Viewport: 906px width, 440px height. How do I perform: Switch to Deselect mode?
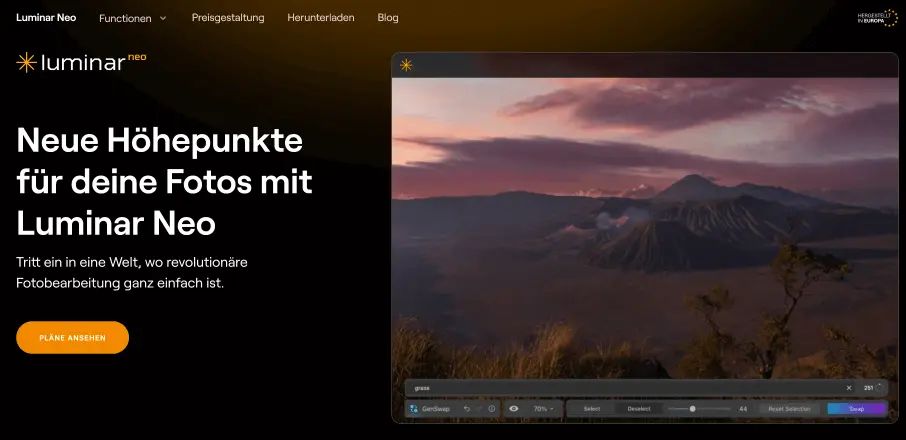pyautogui.click(x=638, y=409)
